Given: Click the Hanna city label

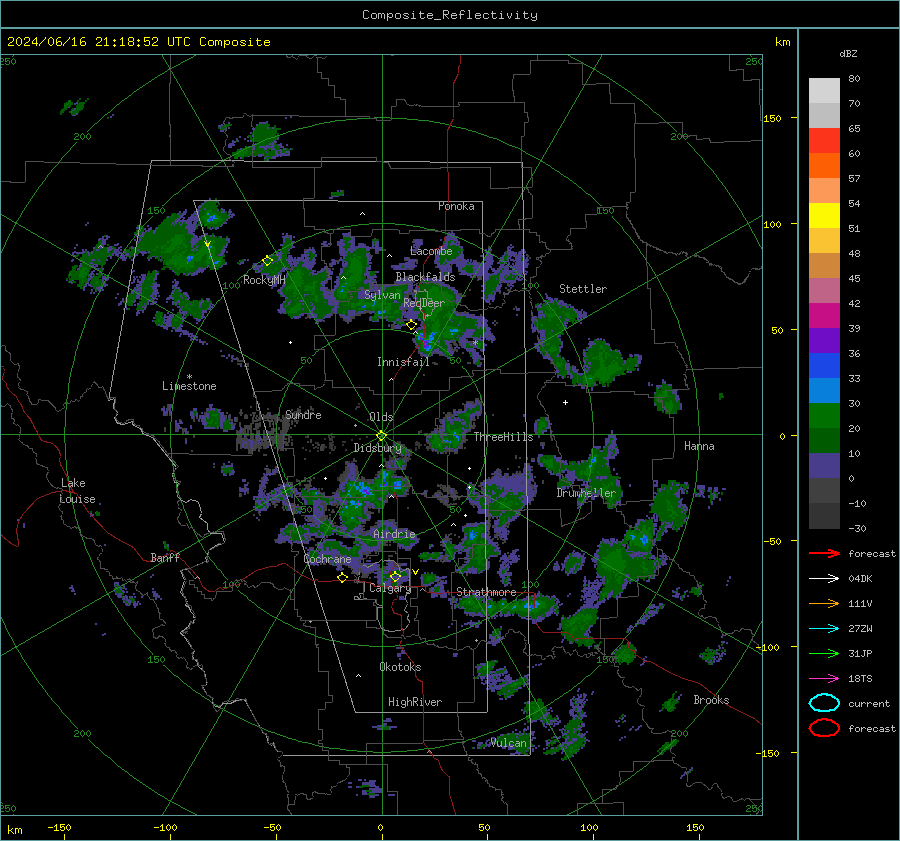Looking at the screenshot, I should pyautogui.click(x=699, y=446).
